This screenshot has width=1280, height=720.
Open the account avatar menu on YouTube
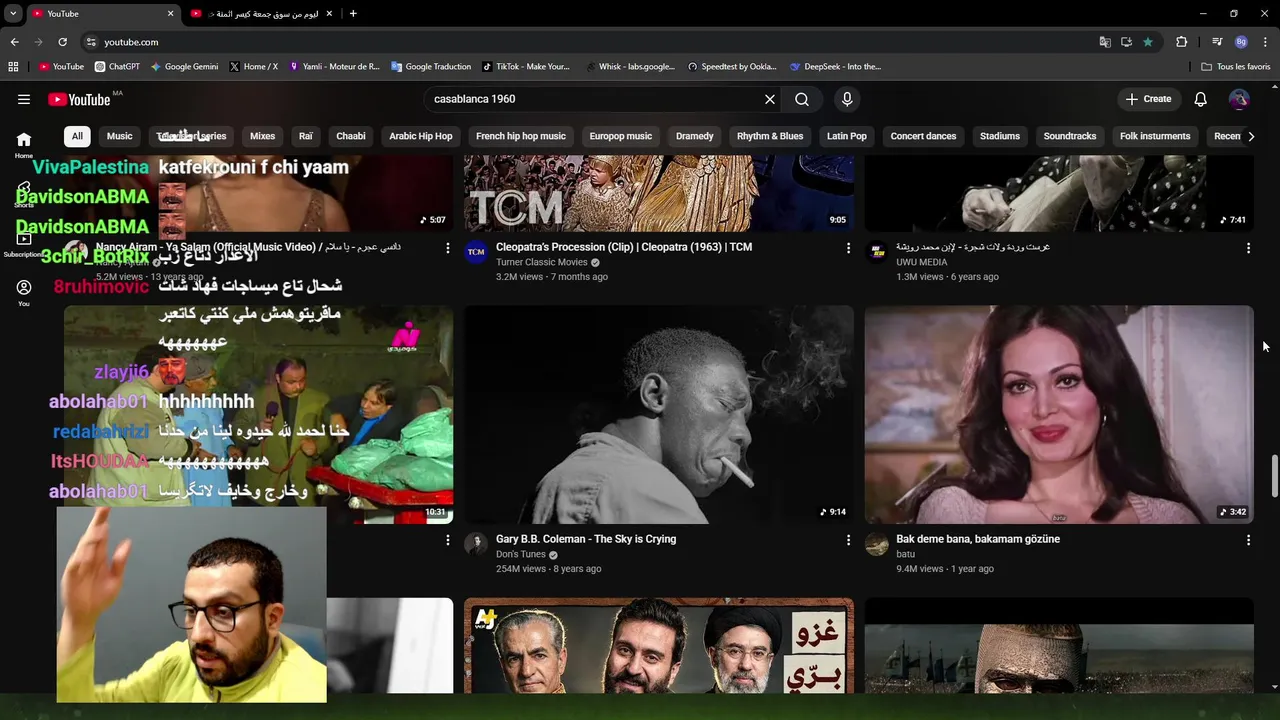[x=1239, y=99]
